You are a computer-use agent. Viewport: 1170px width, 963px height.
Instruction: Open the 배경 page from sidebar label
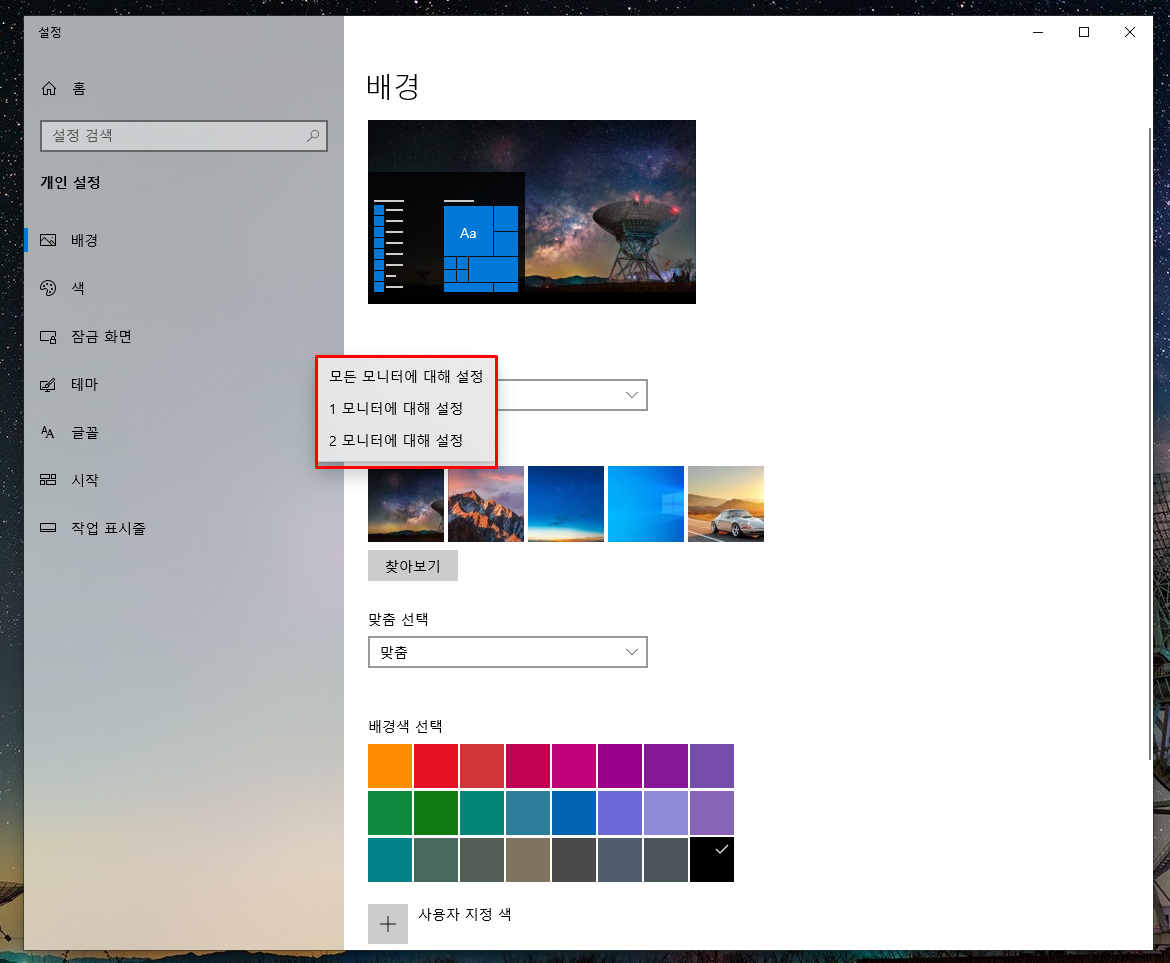tap(84, 240)
